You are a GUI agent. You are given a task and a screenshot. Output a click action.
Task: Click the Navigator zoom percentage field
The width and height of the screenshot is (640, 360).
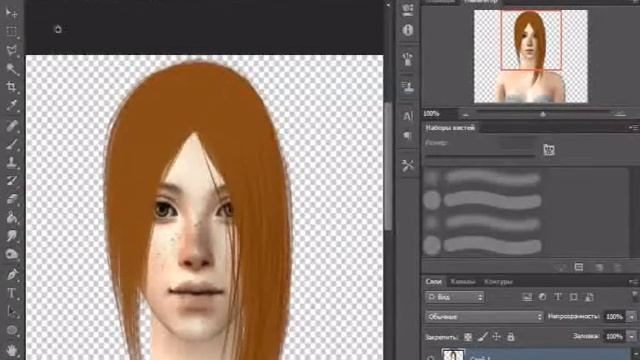[x=440, y=113]
